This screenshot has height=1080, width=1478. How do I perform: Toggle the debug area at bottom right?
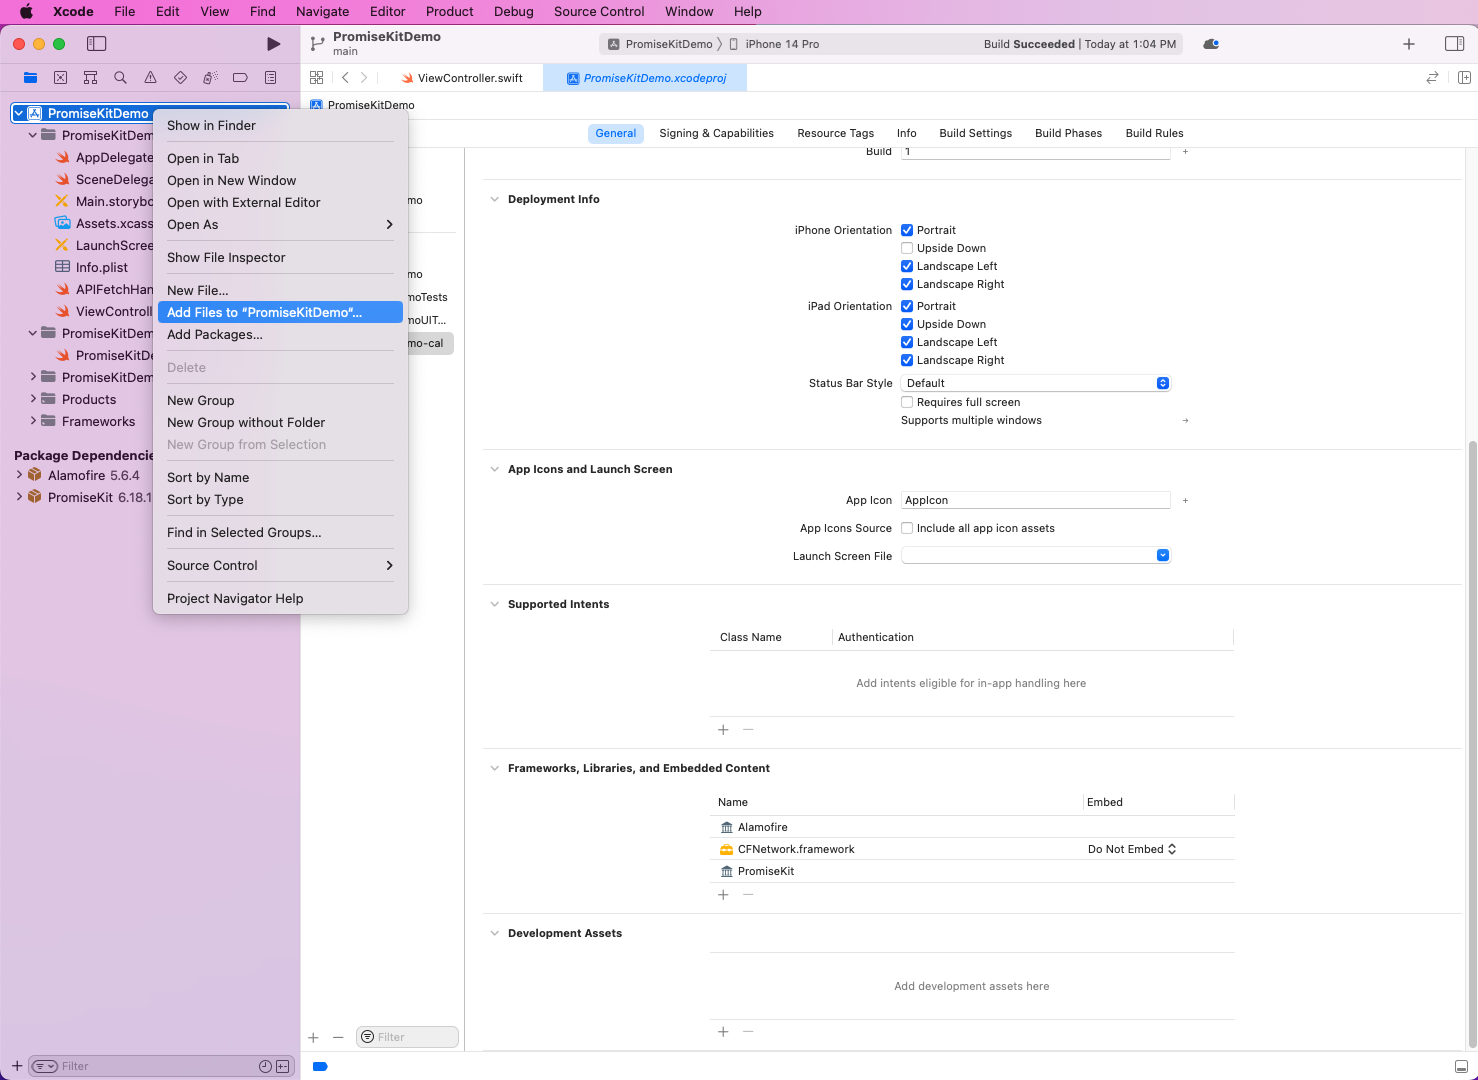coord(1461,1067)
